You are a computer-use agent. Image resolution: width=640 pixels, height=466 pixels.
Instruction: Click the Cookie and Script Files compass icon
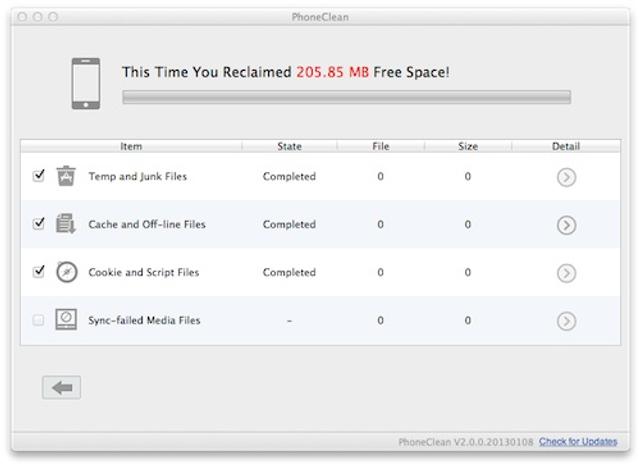coord(66,272)
